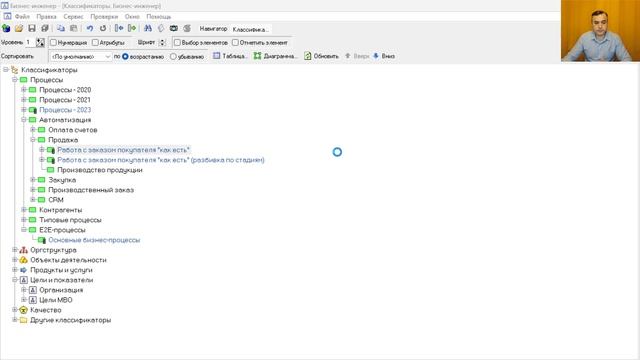
Task: Click the first toolbar icon before Open folder
Action: coord(6,29)
